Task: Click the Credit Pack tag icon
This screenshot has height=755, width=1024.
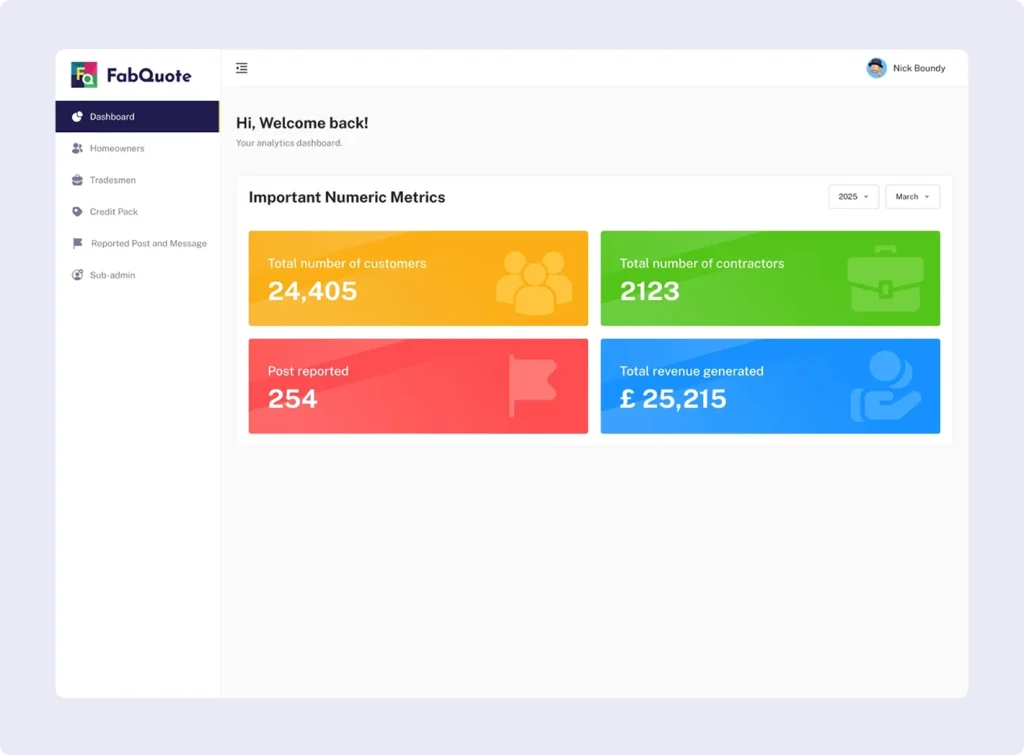Action: [77, 212]
